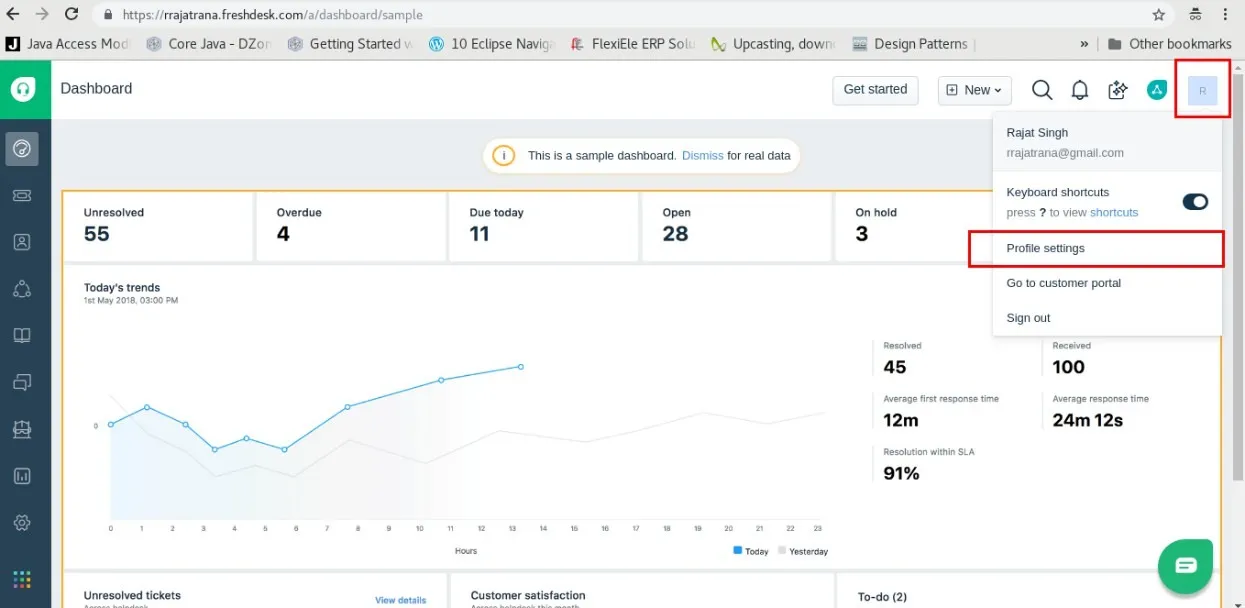Open the Other bookmarks folder

pos(1169,44)
